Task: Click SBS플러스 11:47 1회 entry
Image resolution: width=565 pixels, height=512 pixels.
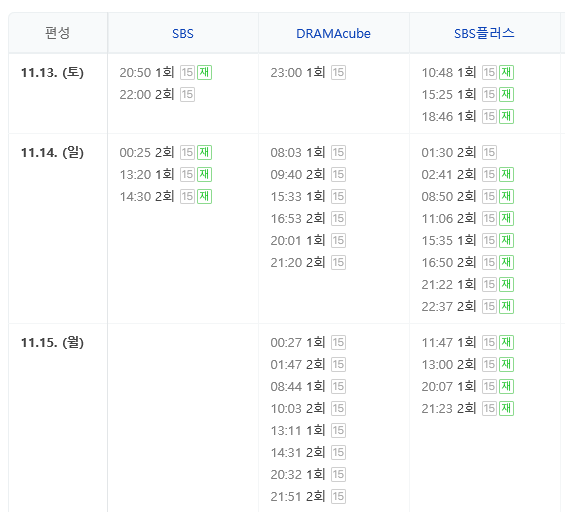Action: pyautogui.click(x=468, y=342)
